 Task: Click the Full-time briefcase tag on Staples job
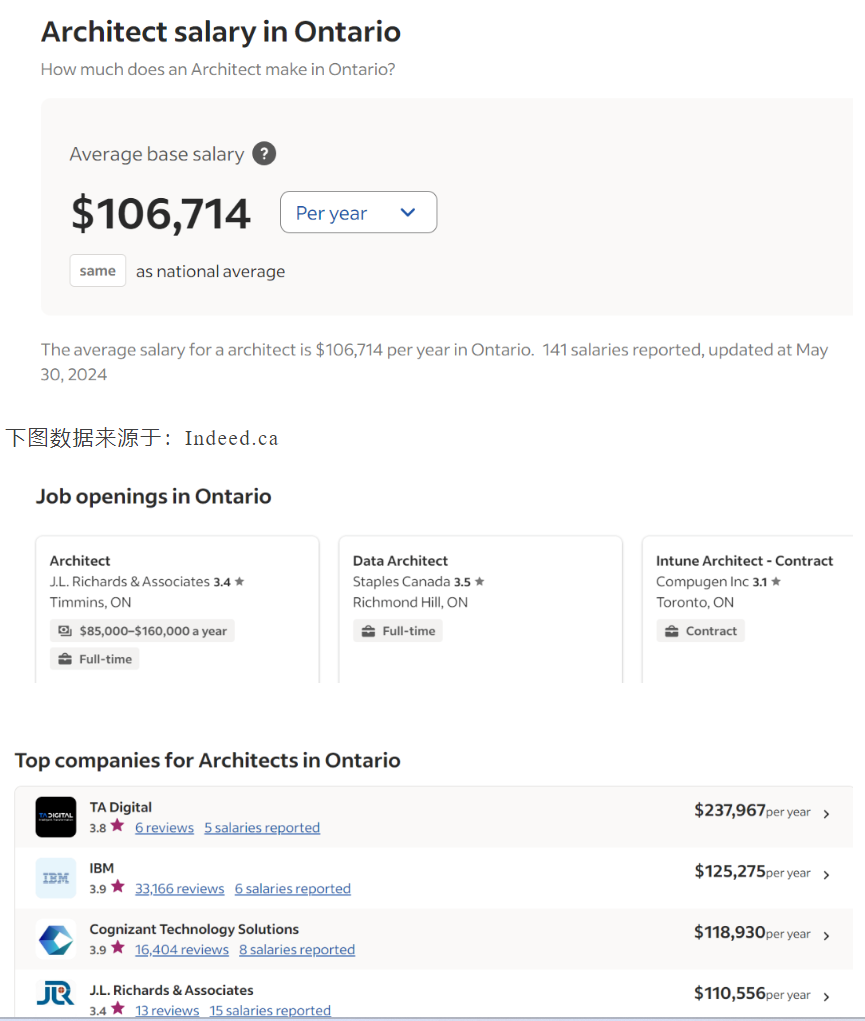pos(398,631)
